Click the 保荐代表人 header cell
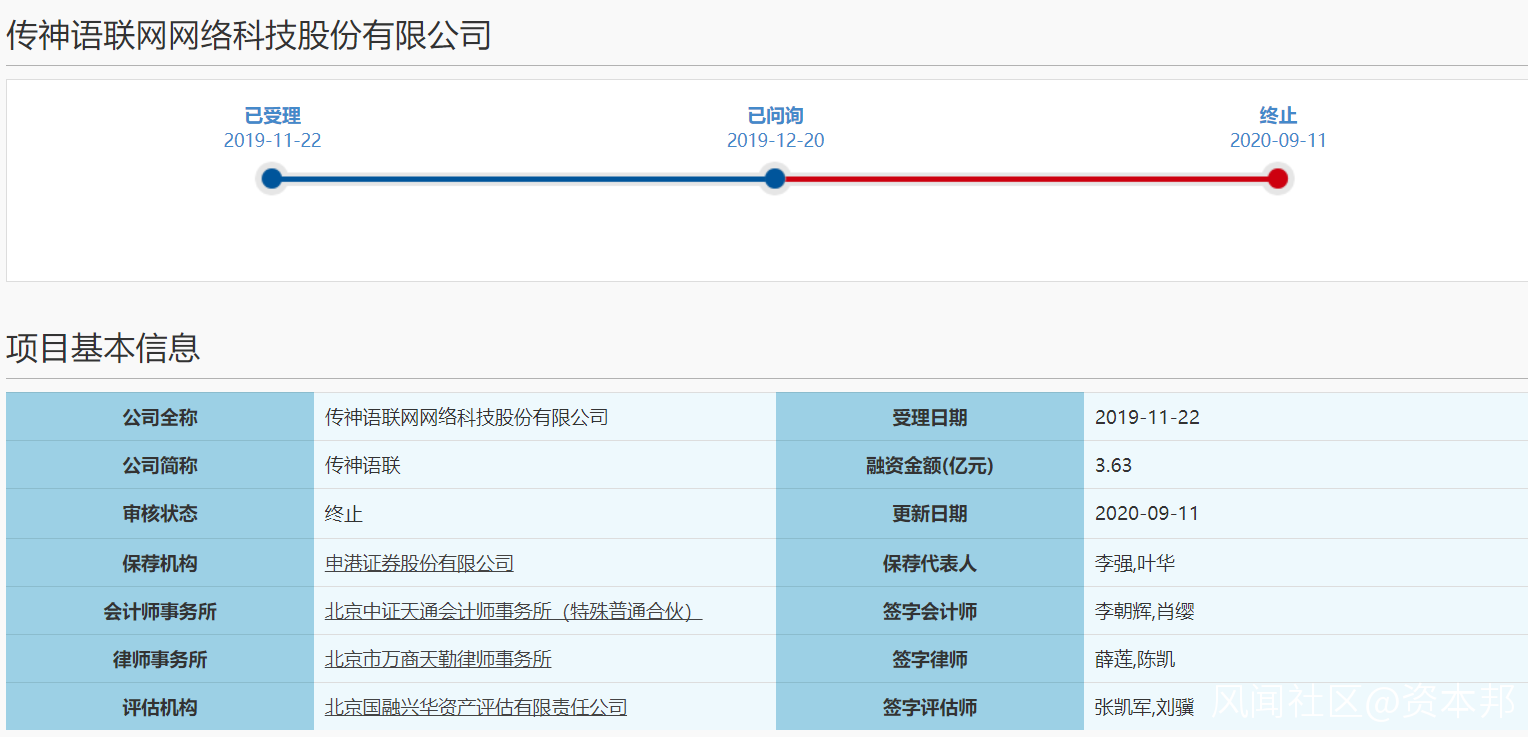 click(930, 563)
